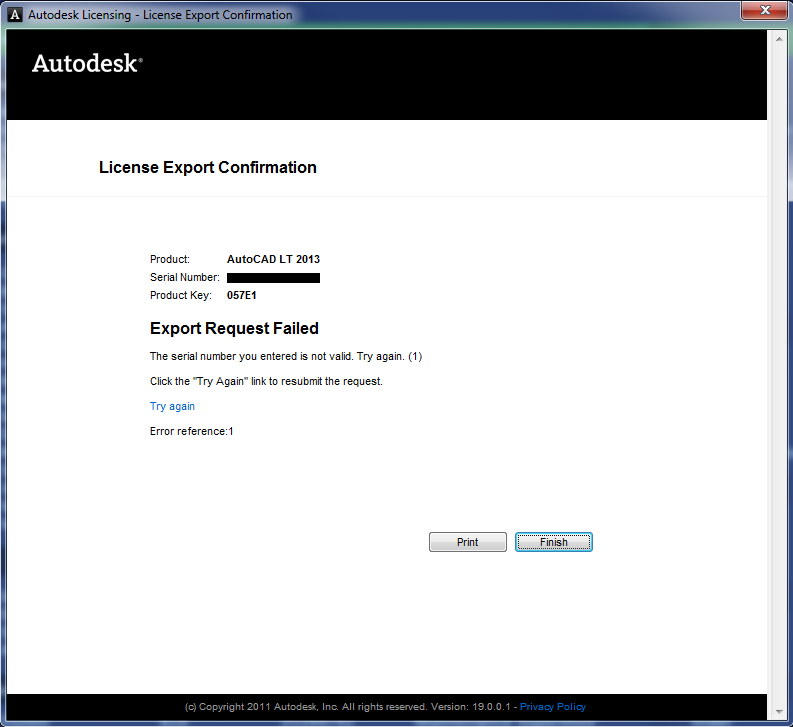Screen dimensions: 793x727
Task: Click the 'Serial Number:' label
Action: click(x=185, y=277)
